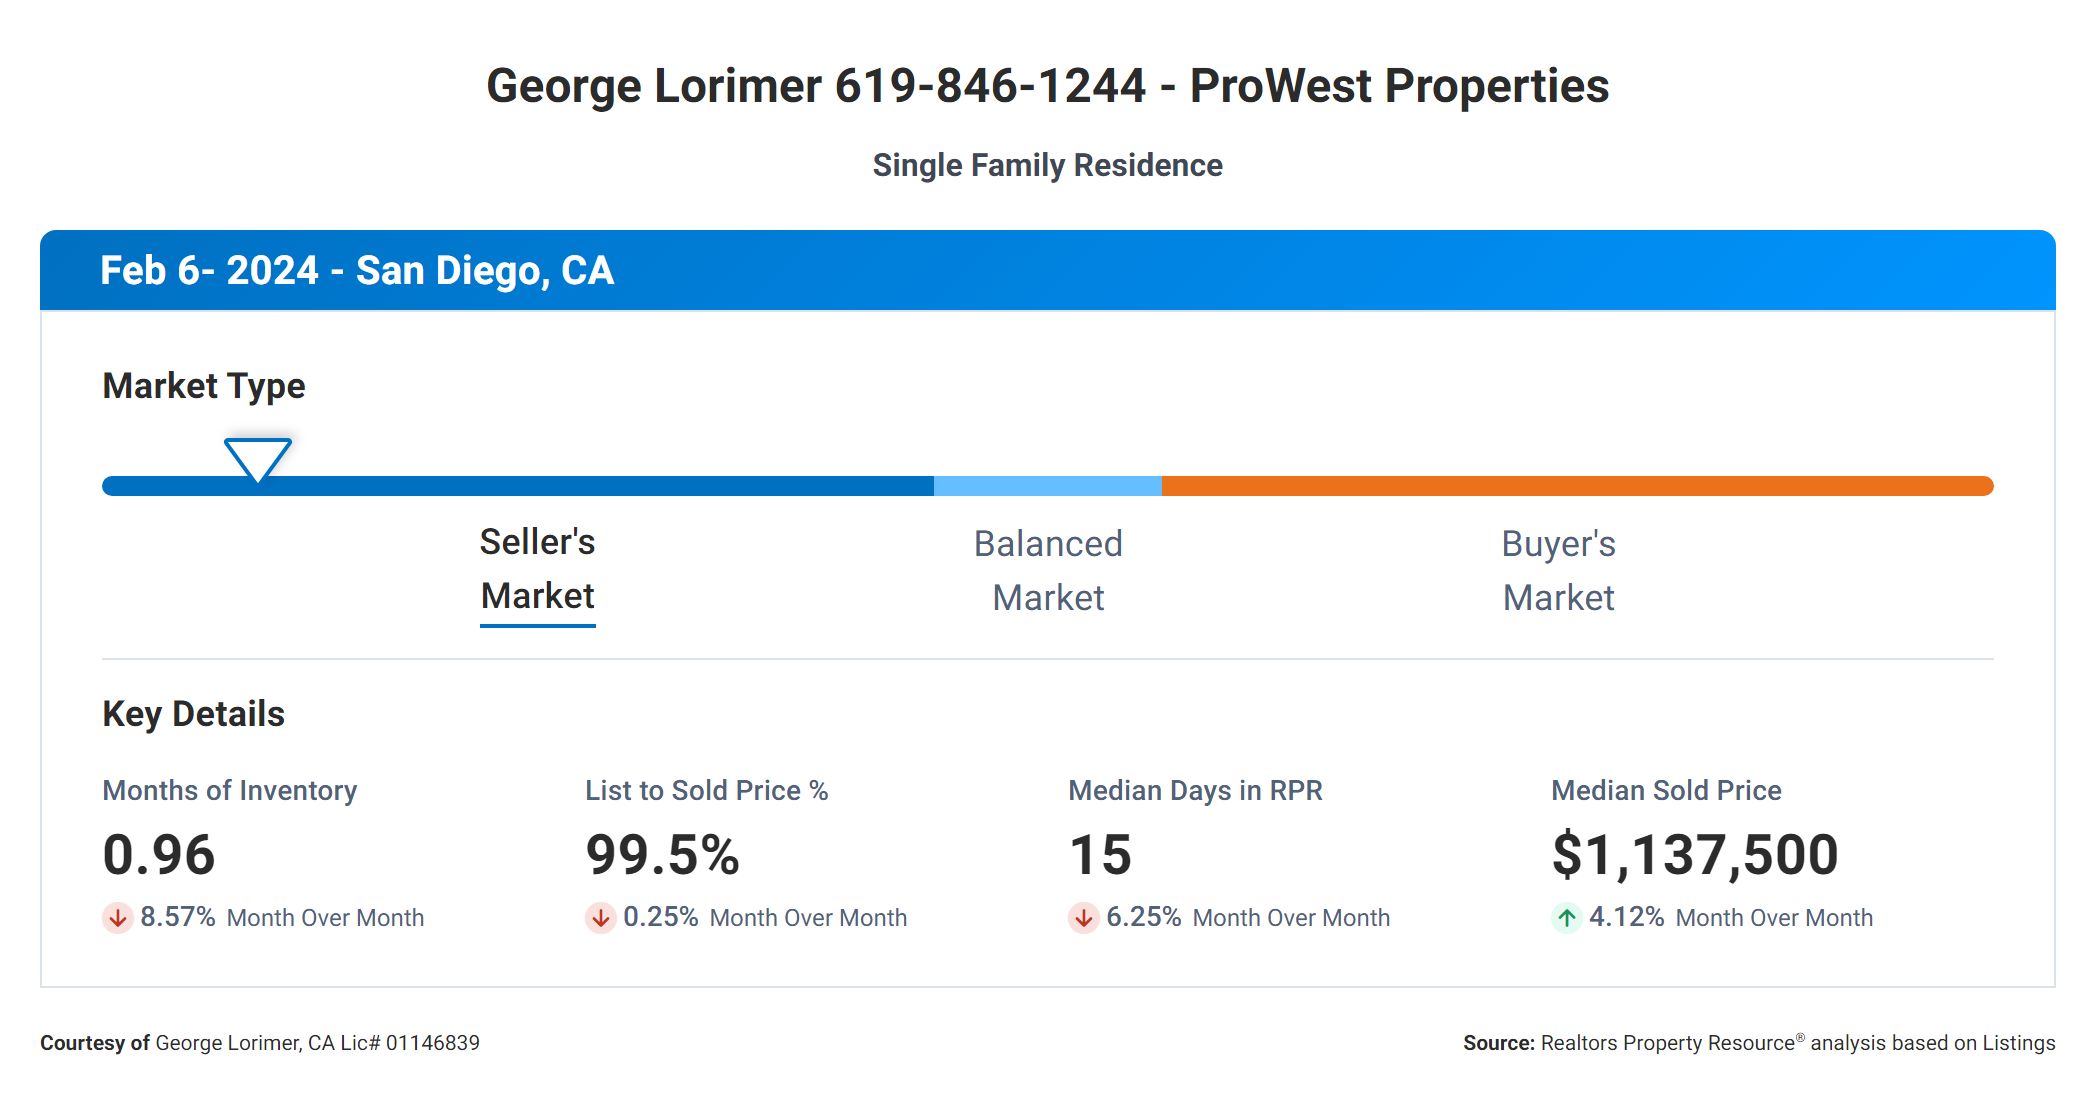Click the Median Days in RPR value 15
The width and height of the screenshot is (2096, 1100).
pos(1100,855)
